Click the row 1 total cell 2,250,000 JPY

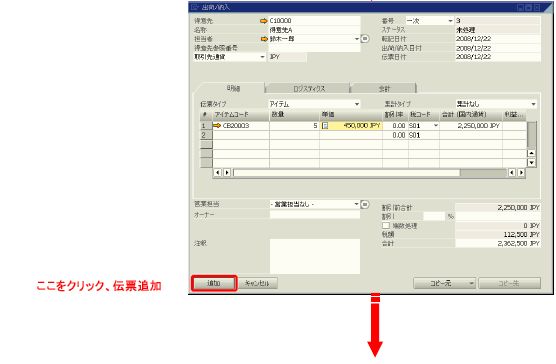click(x=471, y=125)
